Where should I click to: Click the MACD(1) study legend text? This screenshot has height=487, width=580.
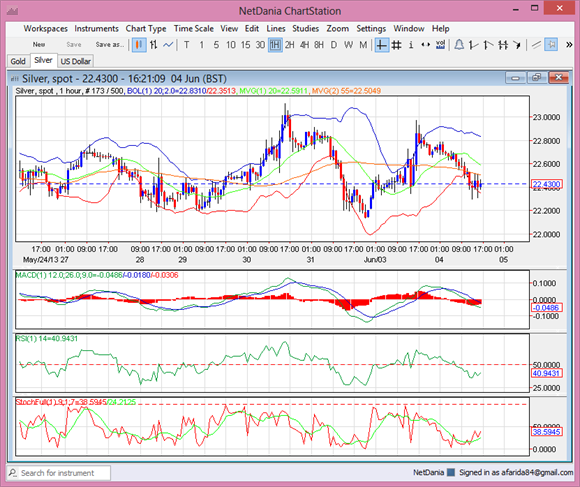pos(97,275)
